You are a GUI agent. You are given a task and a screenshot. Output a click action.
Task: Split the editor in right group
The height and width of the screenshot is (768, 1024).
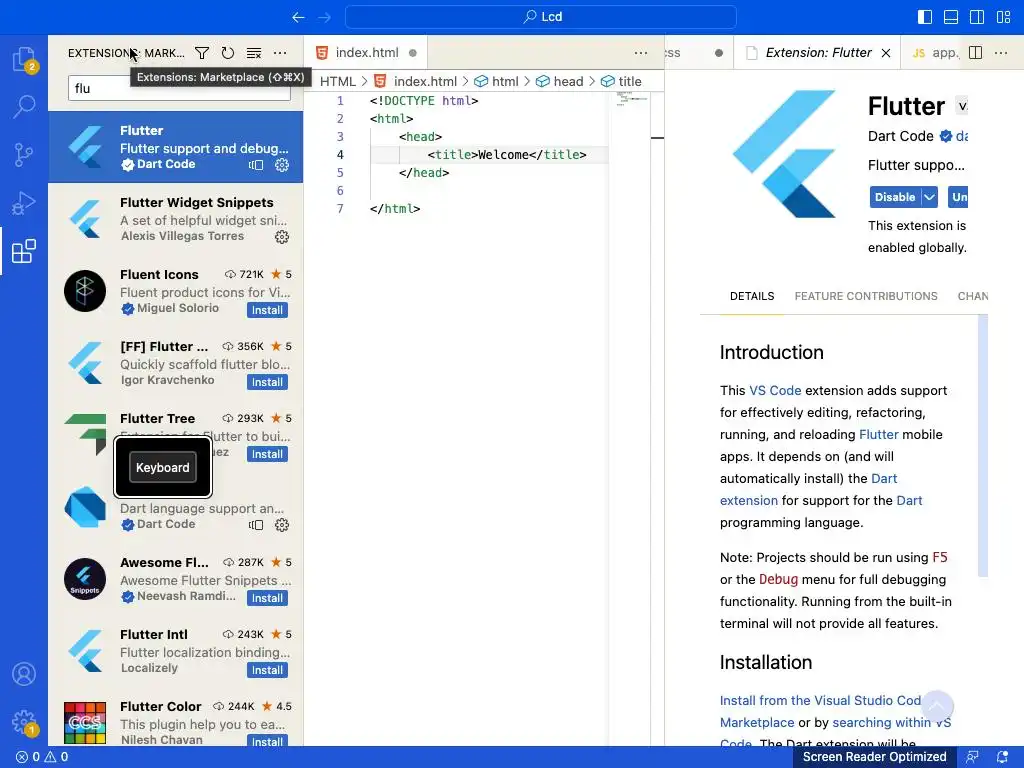pos(976,53)
